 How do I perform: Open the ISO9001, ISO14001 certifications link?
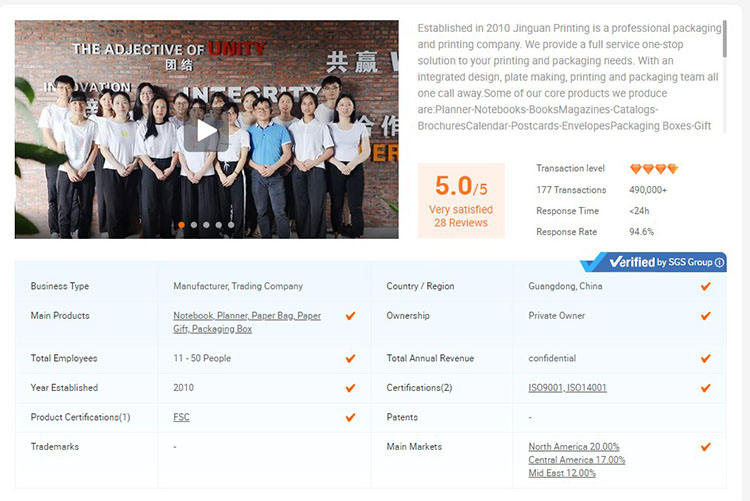pyautogui.click(x=567, y=388)
